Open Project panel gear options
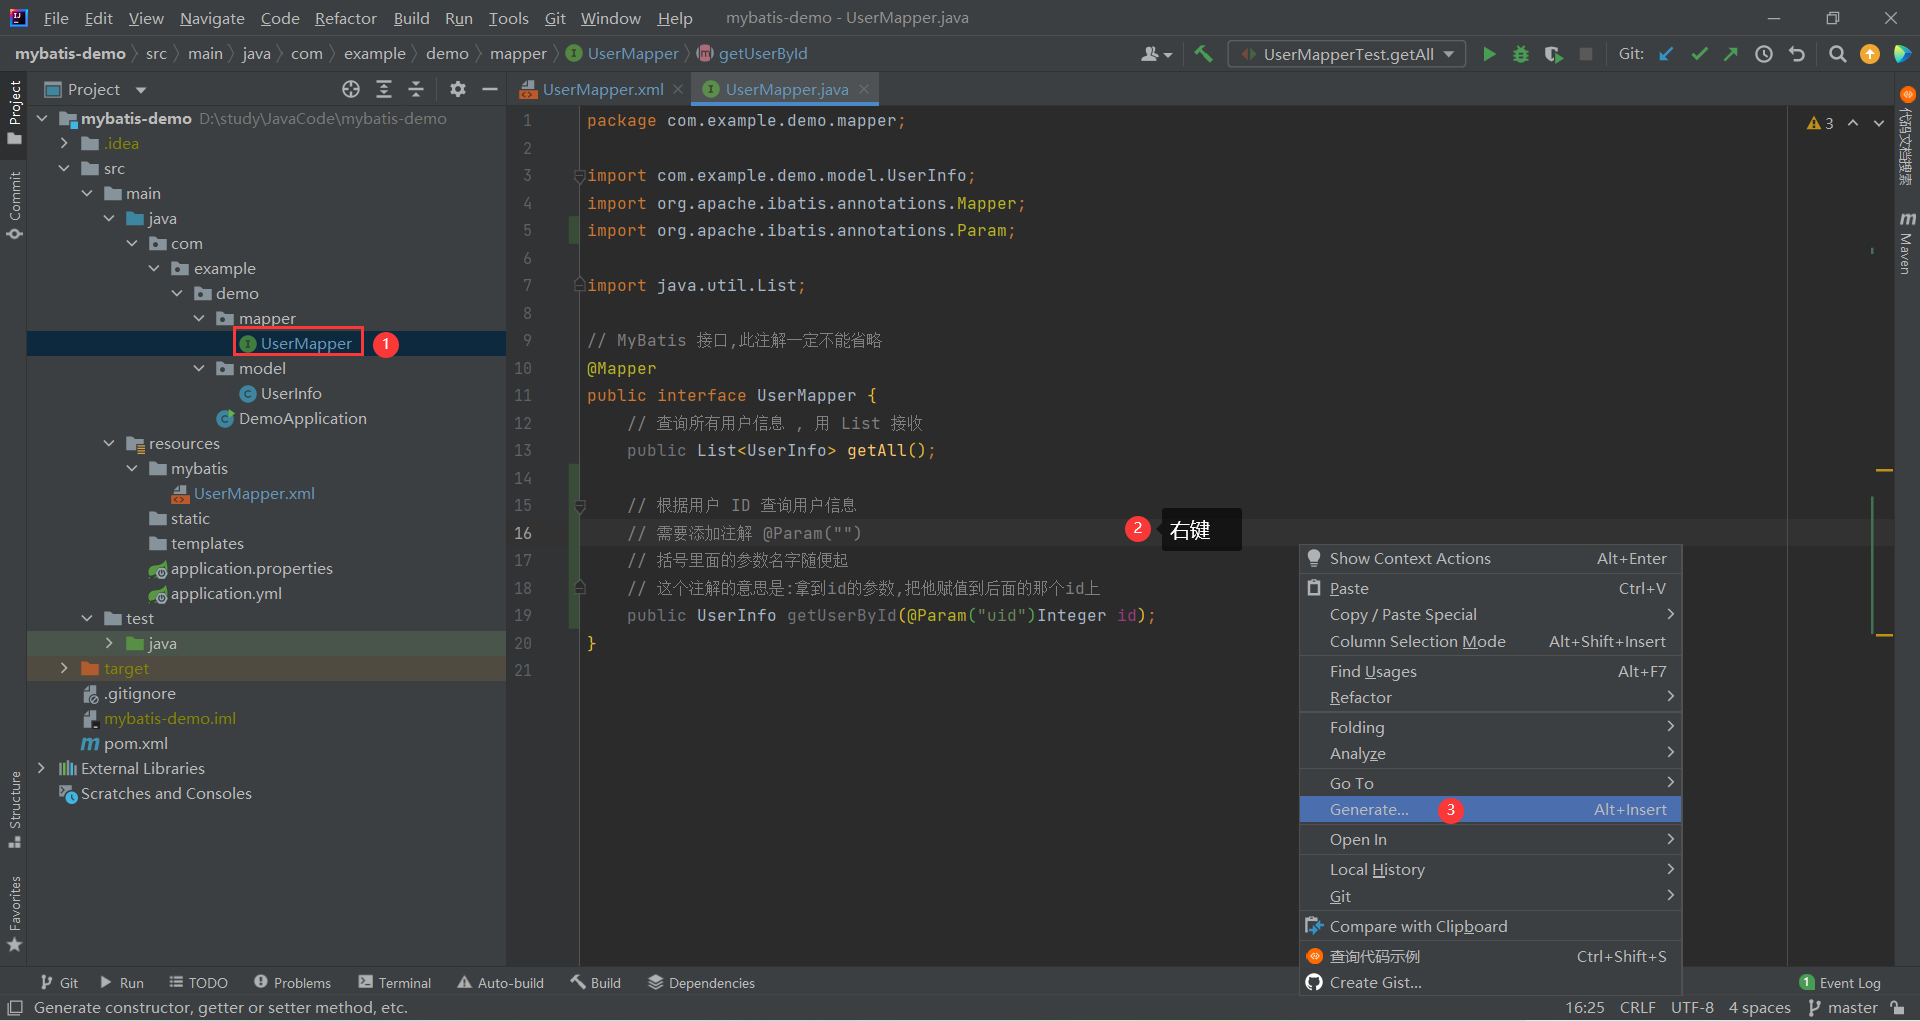Image resolution: width=1920 pixels, height=1021 pixels. coord(458,89)
